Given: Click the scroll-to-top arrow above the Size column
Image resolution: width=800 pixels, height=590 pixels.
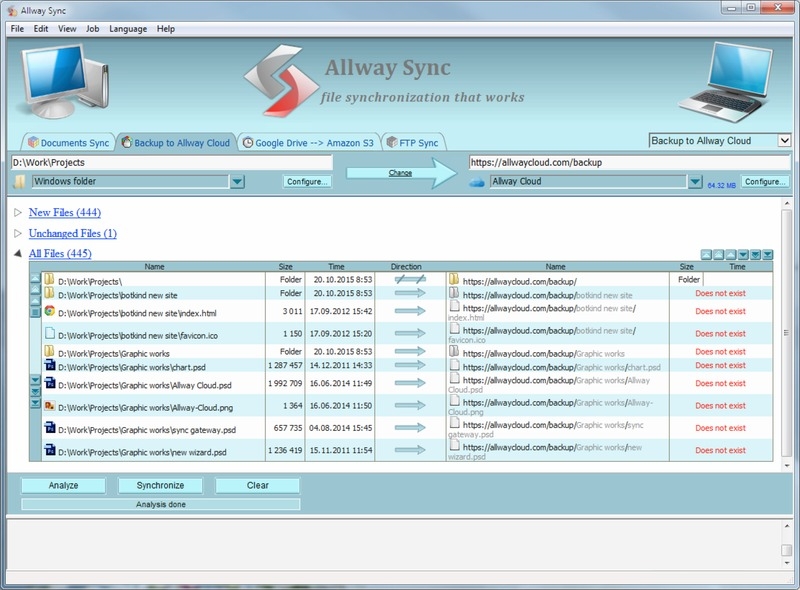Looking at the screenshot, I should click(707, 252).
